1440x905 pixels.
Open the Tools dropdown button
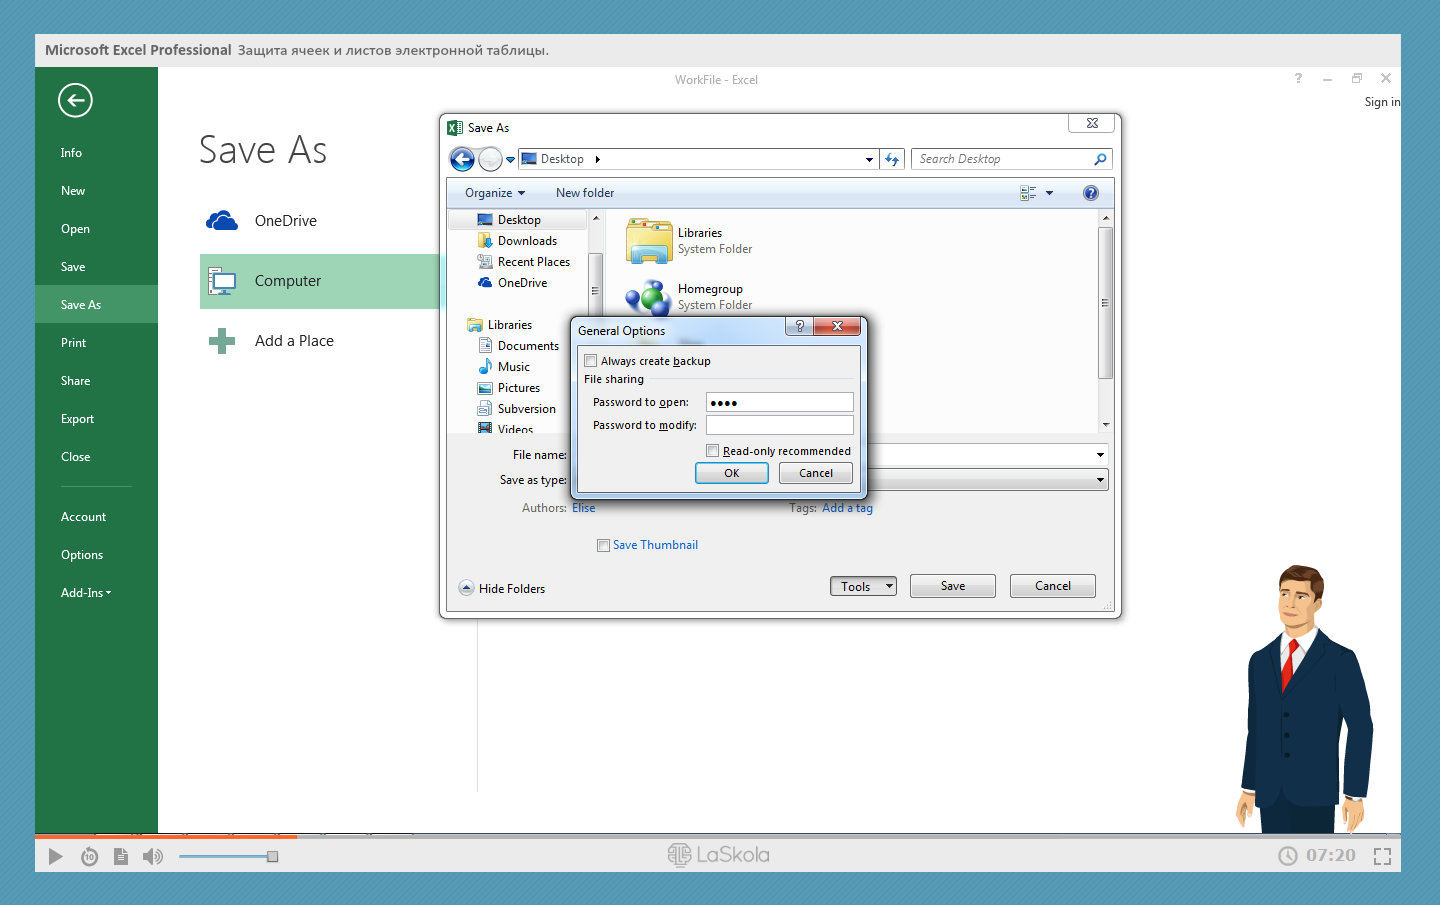tap(862, 587)
